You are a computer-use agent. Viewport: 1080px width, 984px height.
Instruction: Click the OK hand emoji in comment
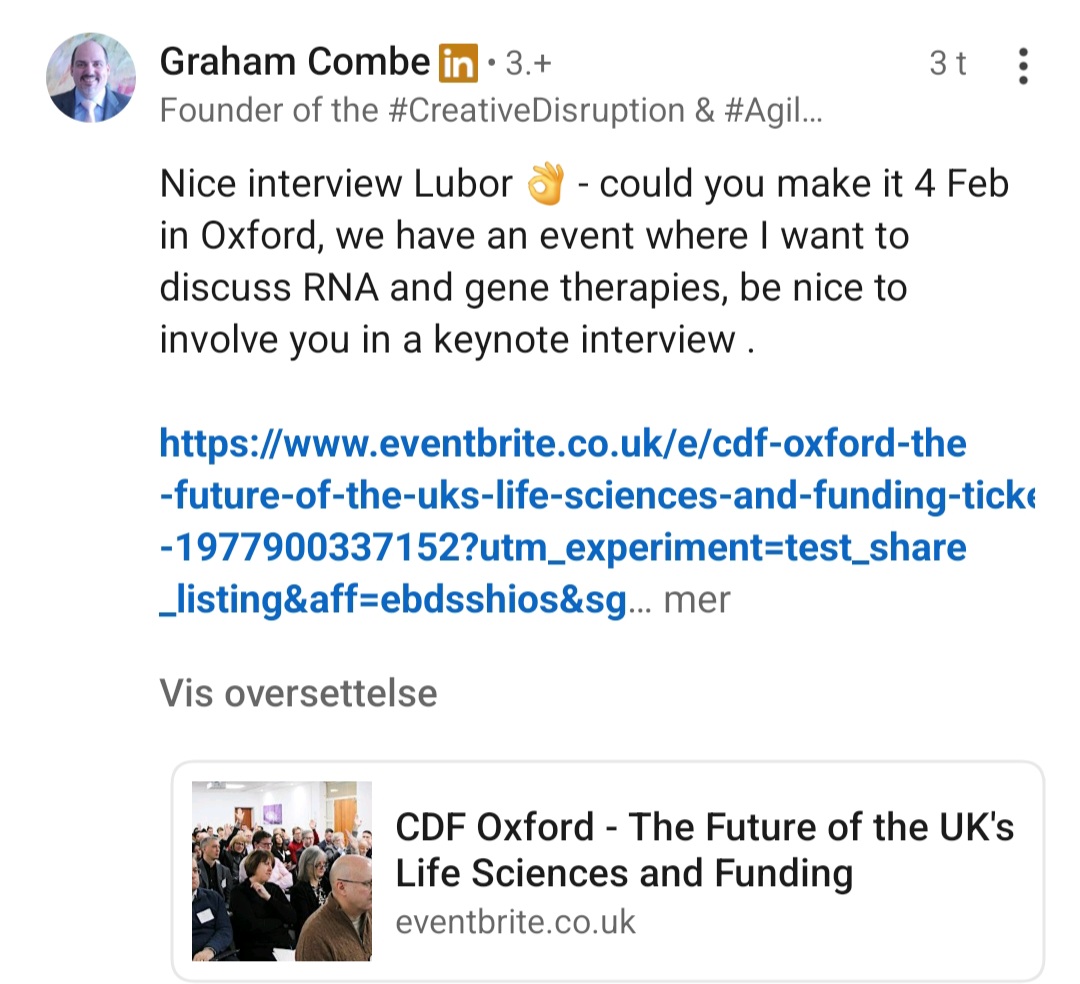[545, 185]
